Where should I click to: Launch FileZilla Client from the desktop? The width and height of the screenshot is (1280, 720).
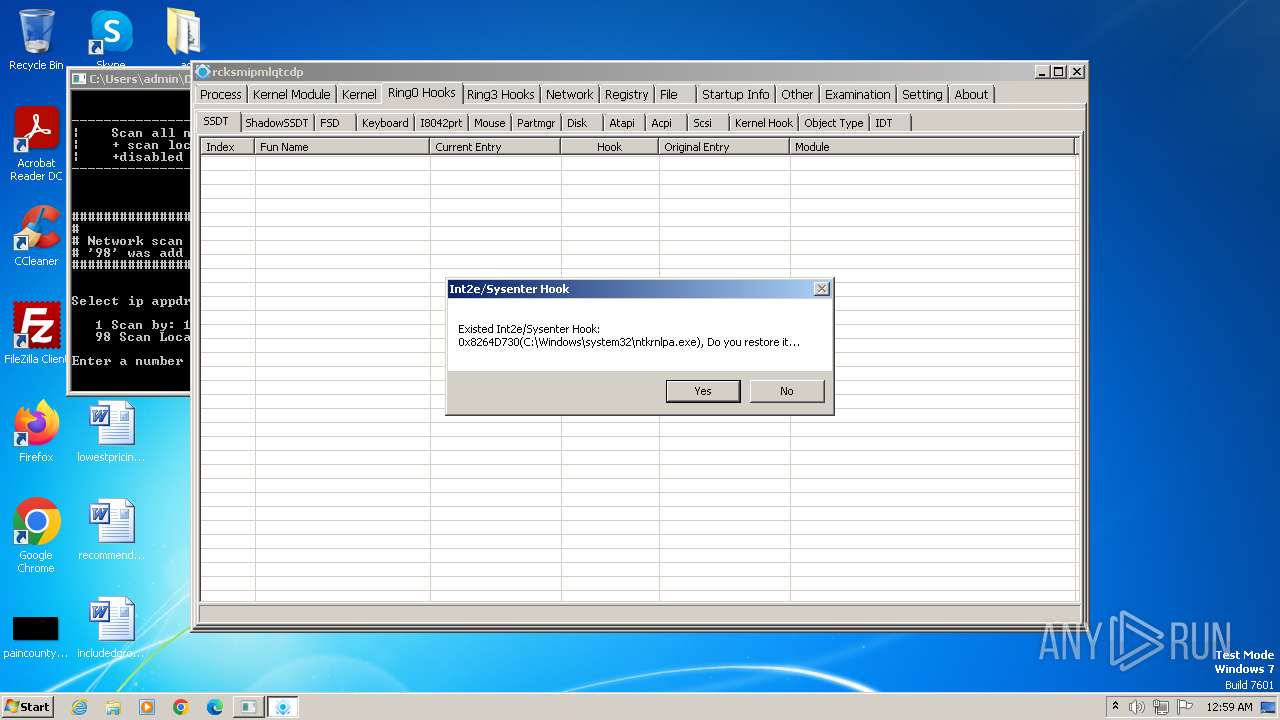(36, 334)
